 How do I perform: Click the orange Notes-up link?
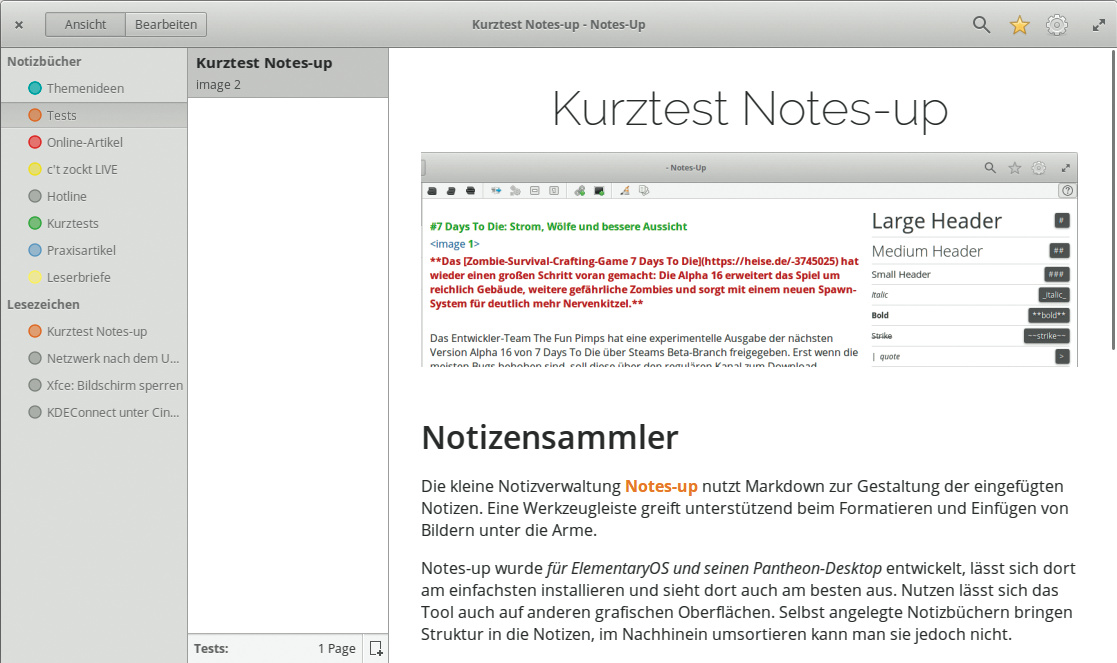[661, 486]
